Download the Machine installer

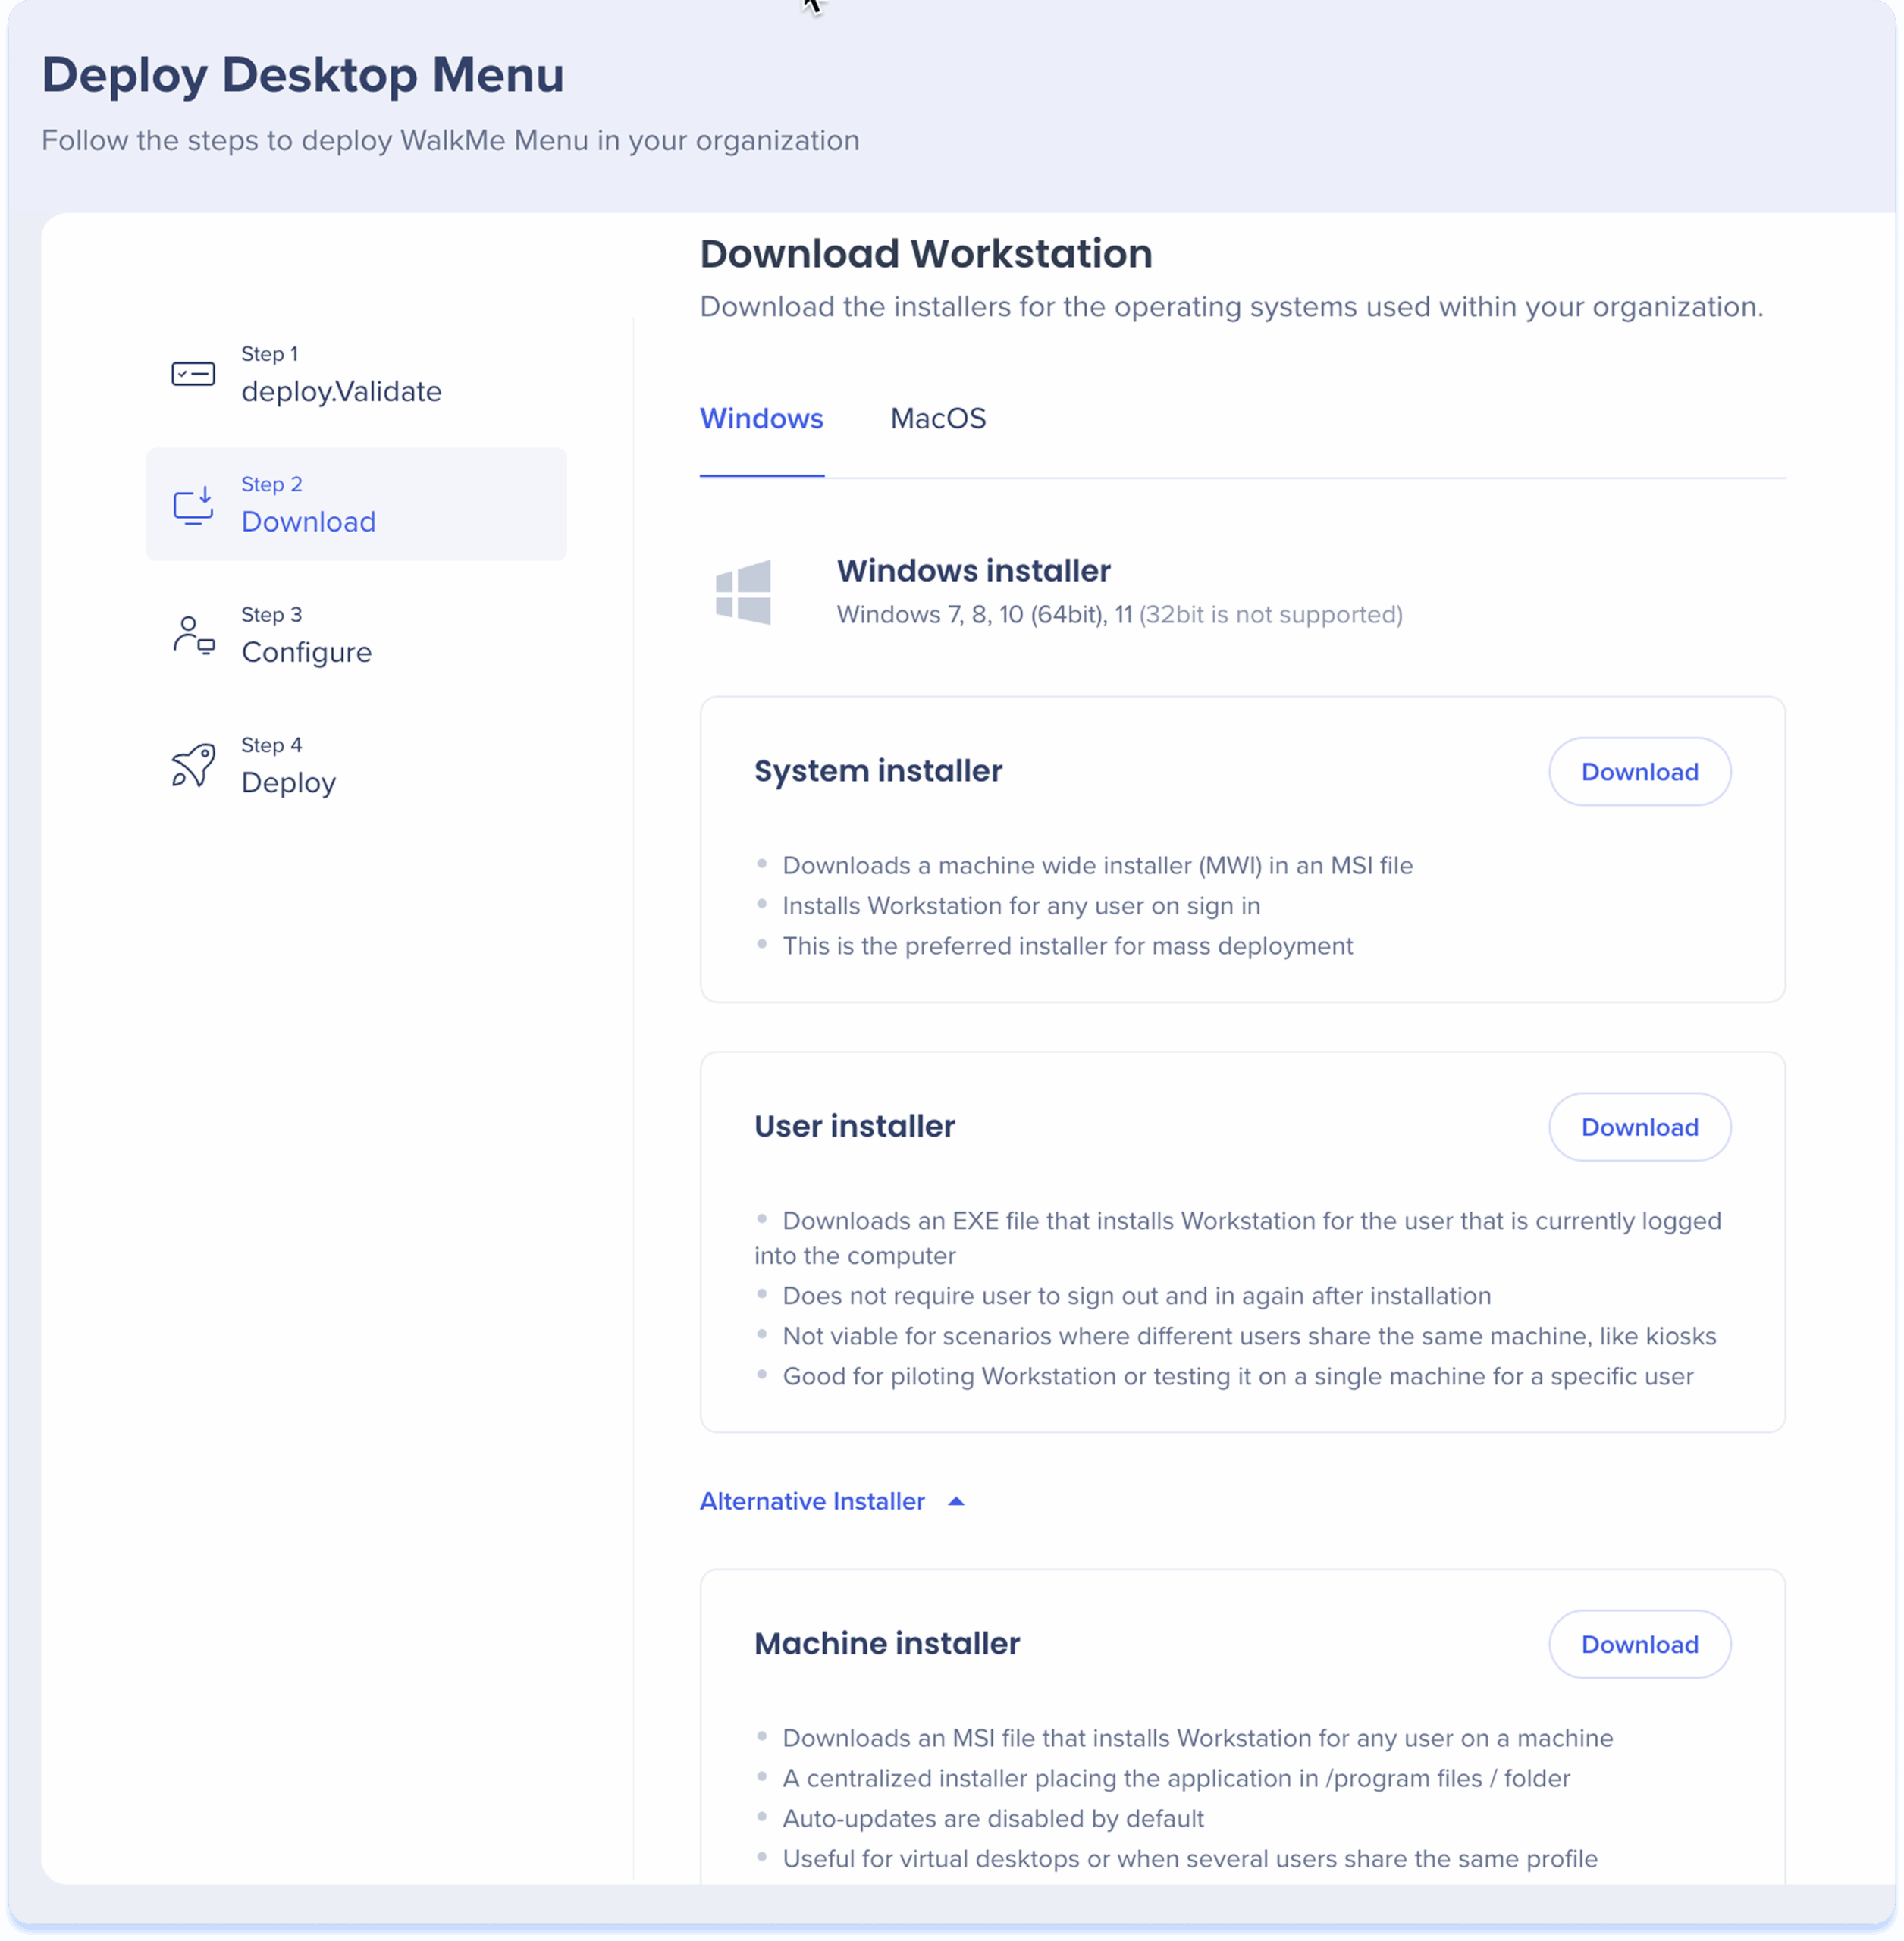1639,1644
